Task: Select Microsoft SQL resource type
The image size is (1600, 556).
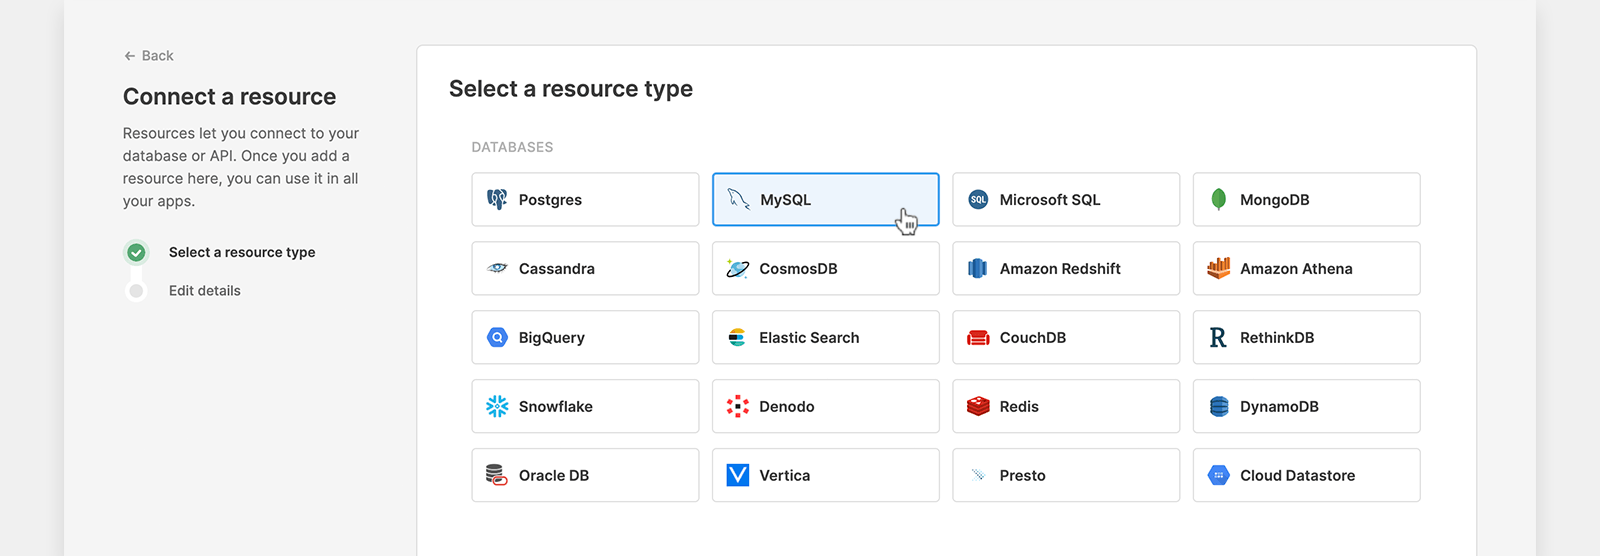Action: [1065, 200]
